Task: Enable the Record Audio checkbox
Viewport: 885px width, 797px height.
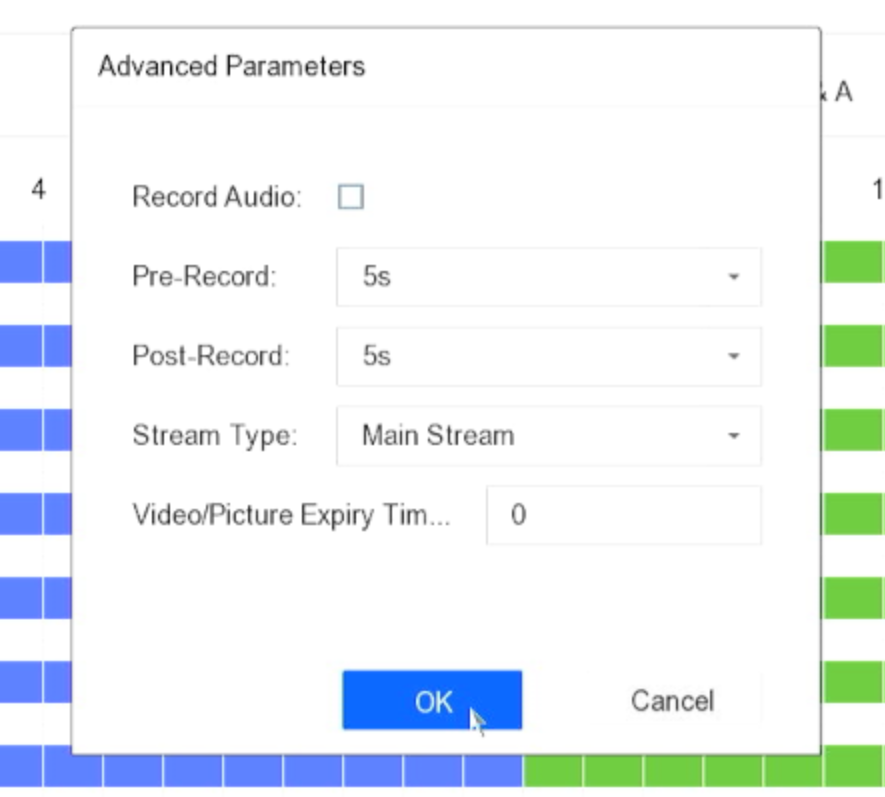Action: 351,197
